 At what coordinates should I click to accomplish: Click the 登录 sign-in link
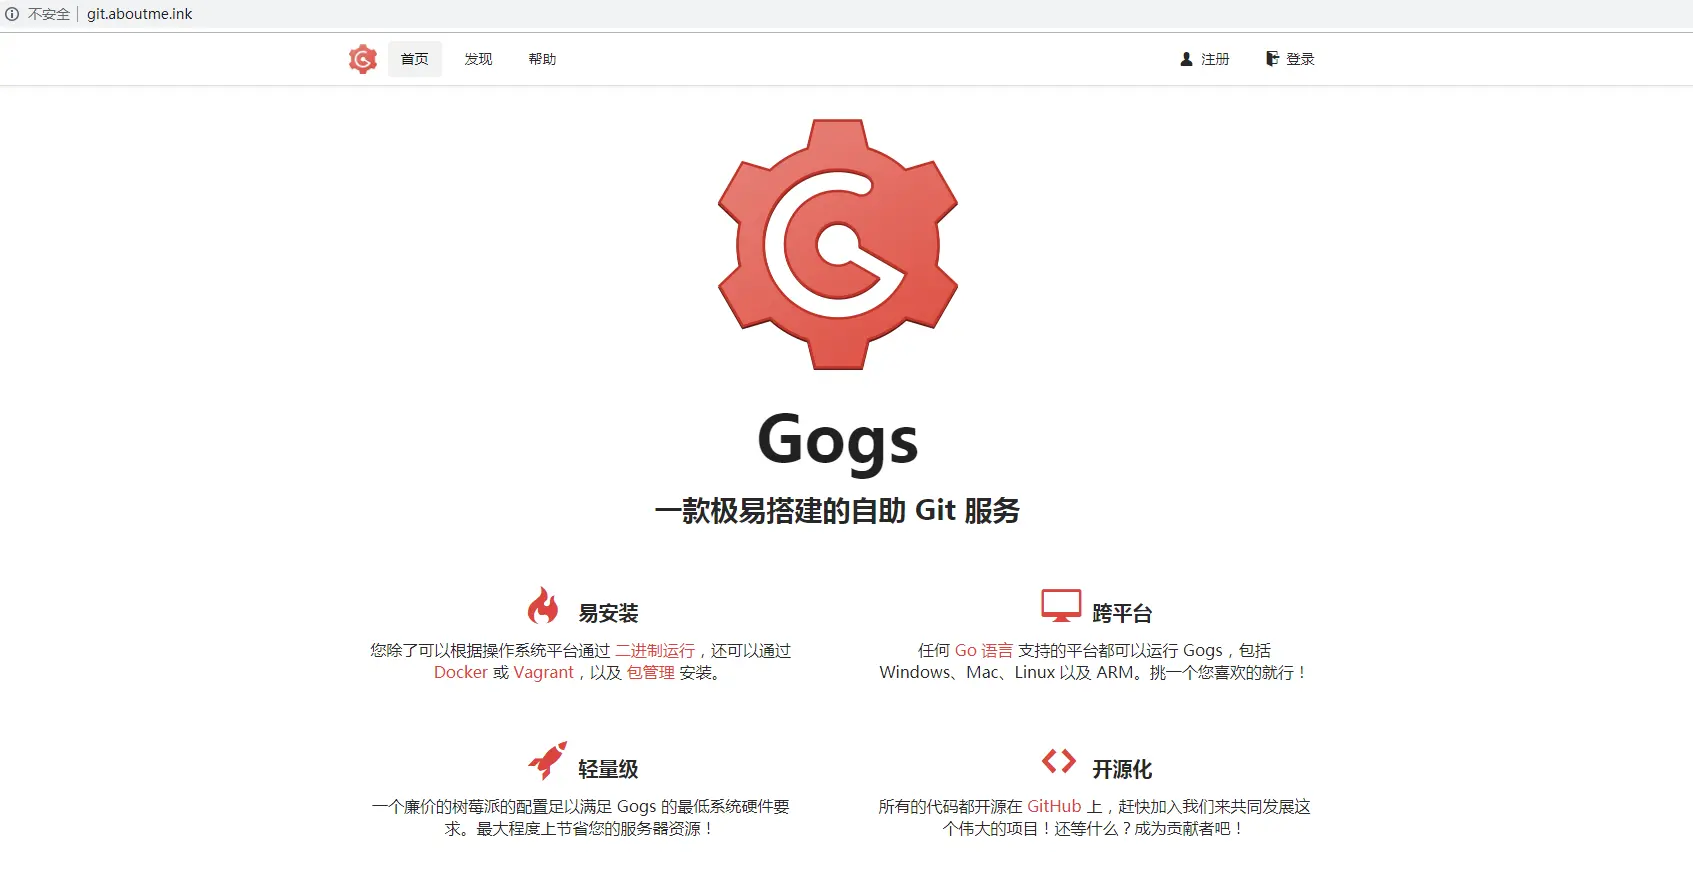click(x=1290, y=59)
